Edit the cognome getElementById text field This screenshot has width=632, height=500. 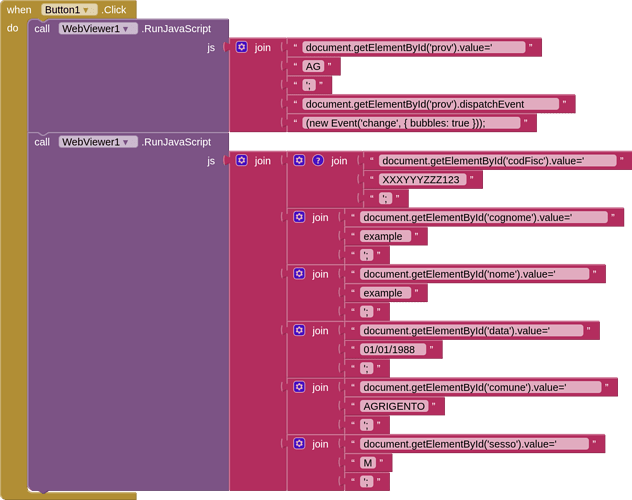coord(484,217)
